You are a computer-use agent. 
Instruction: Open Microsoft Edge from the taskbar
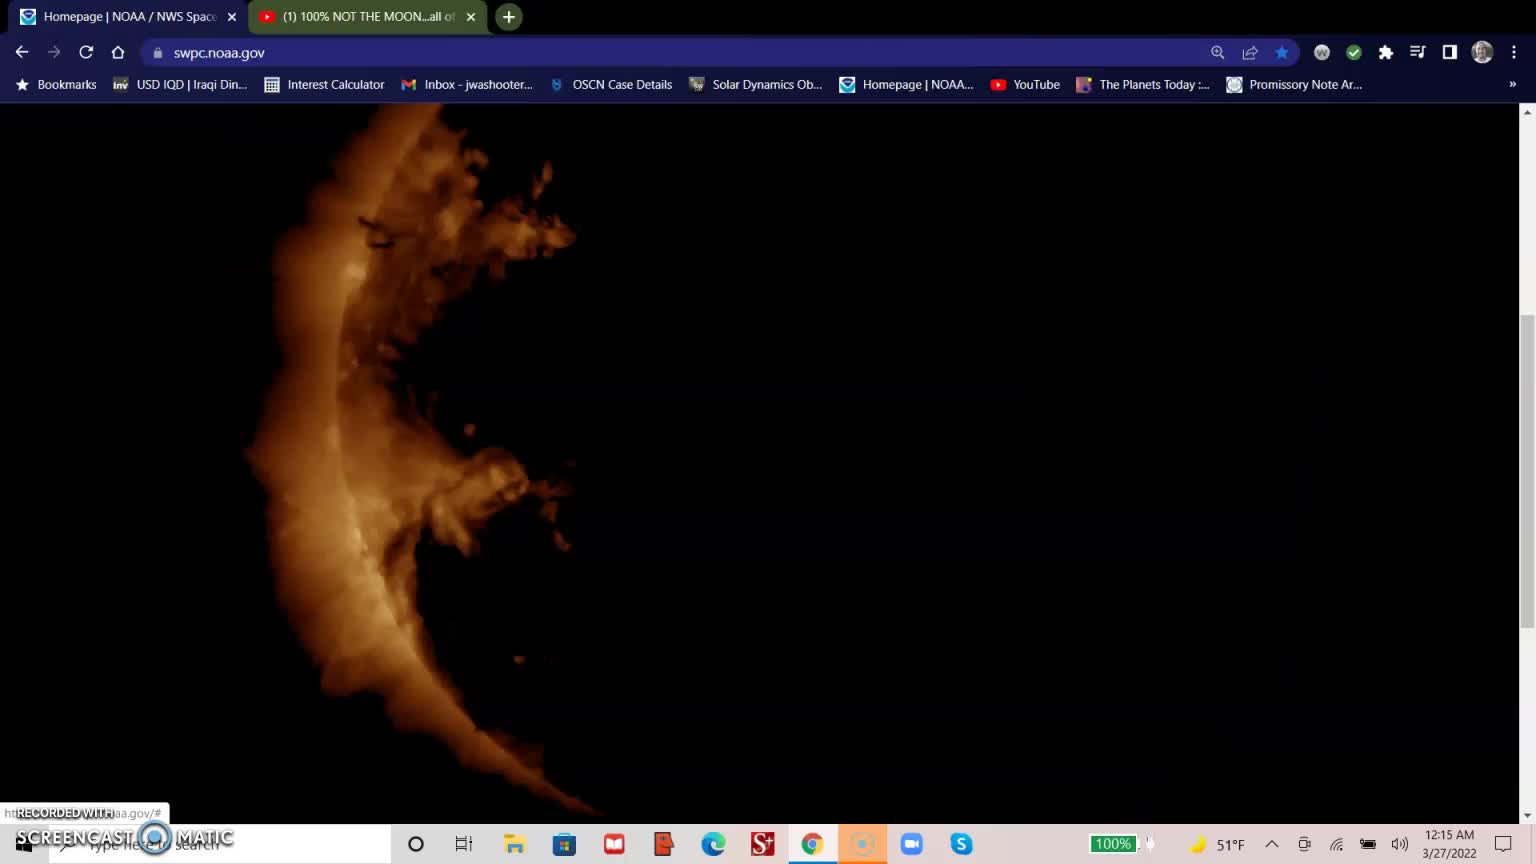[713, 844]
